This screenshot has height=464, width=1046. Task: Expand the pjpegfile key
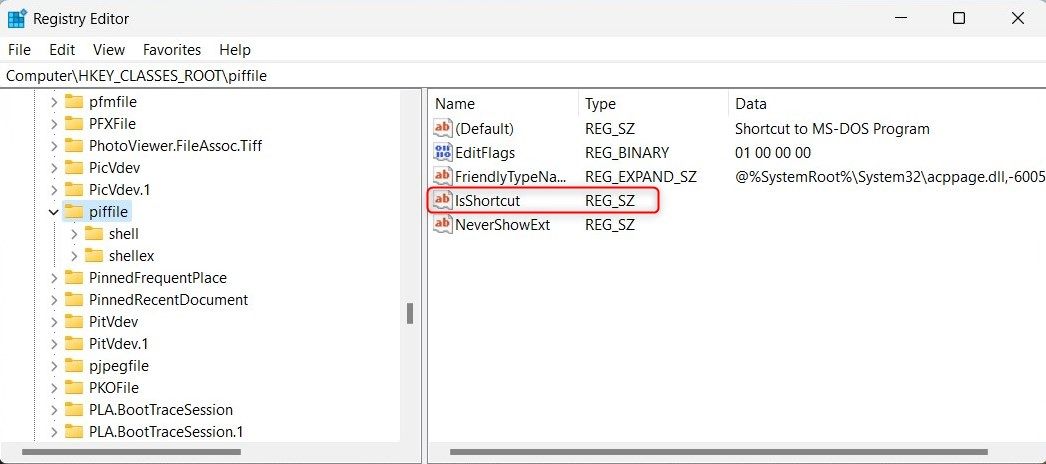[55, 366]
